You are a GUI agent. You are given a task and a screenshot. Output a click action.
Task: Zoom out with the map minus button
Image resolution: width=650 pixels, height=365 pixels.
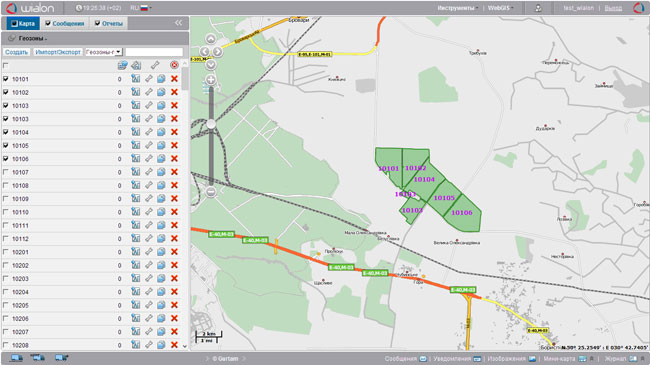point(211,192)
